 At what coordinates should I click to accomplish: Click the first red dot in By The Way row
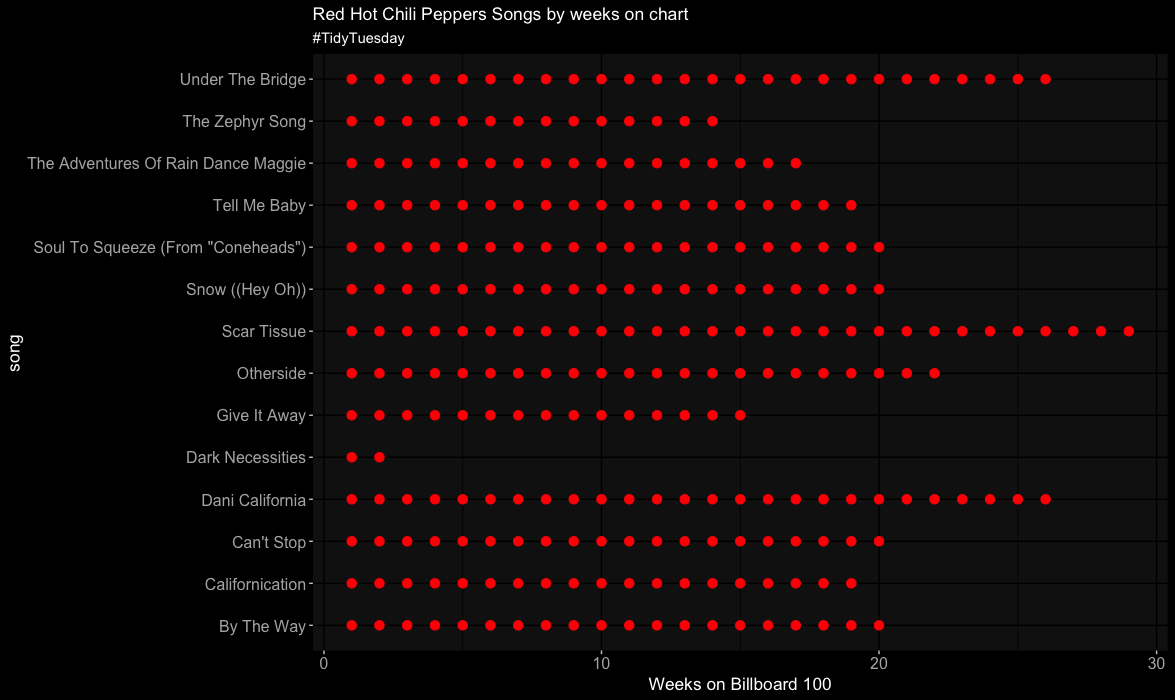tap(351, 625)
